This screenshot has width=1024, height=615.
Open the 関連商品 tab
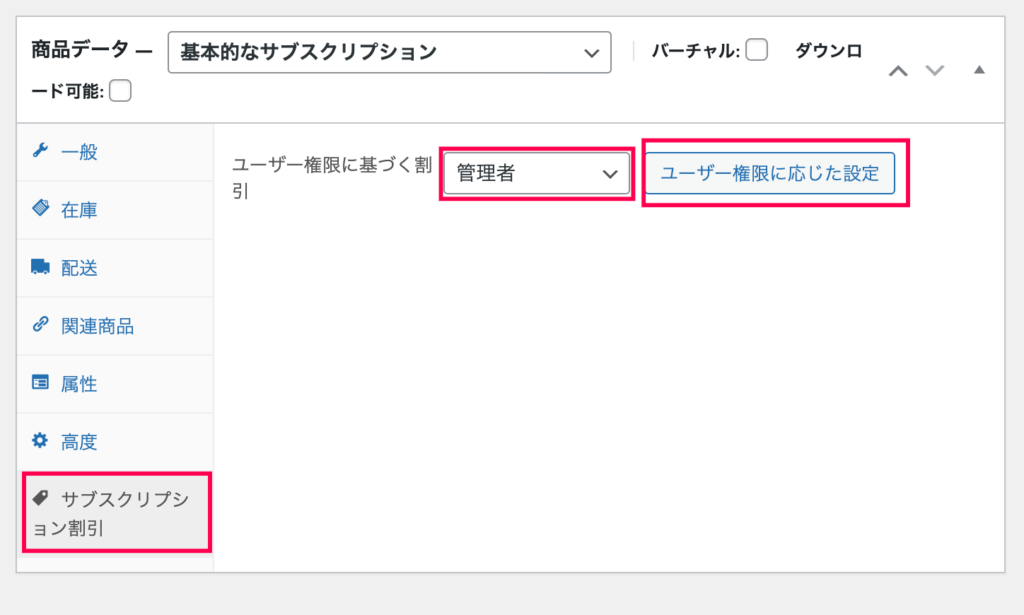click(115, 326)
